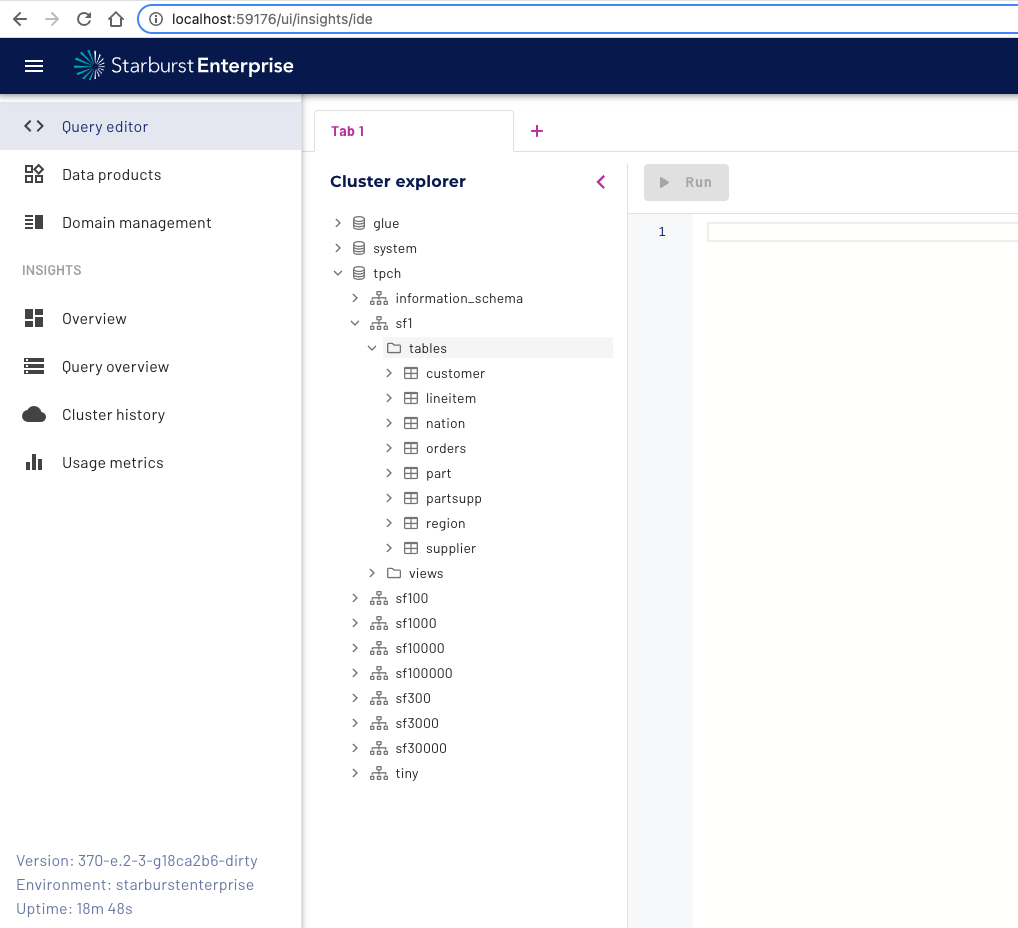Viewport: 1018px width, 928px height.
Task: Click the Usage metrics bar chart icon
Action: [x=34, y=462]
